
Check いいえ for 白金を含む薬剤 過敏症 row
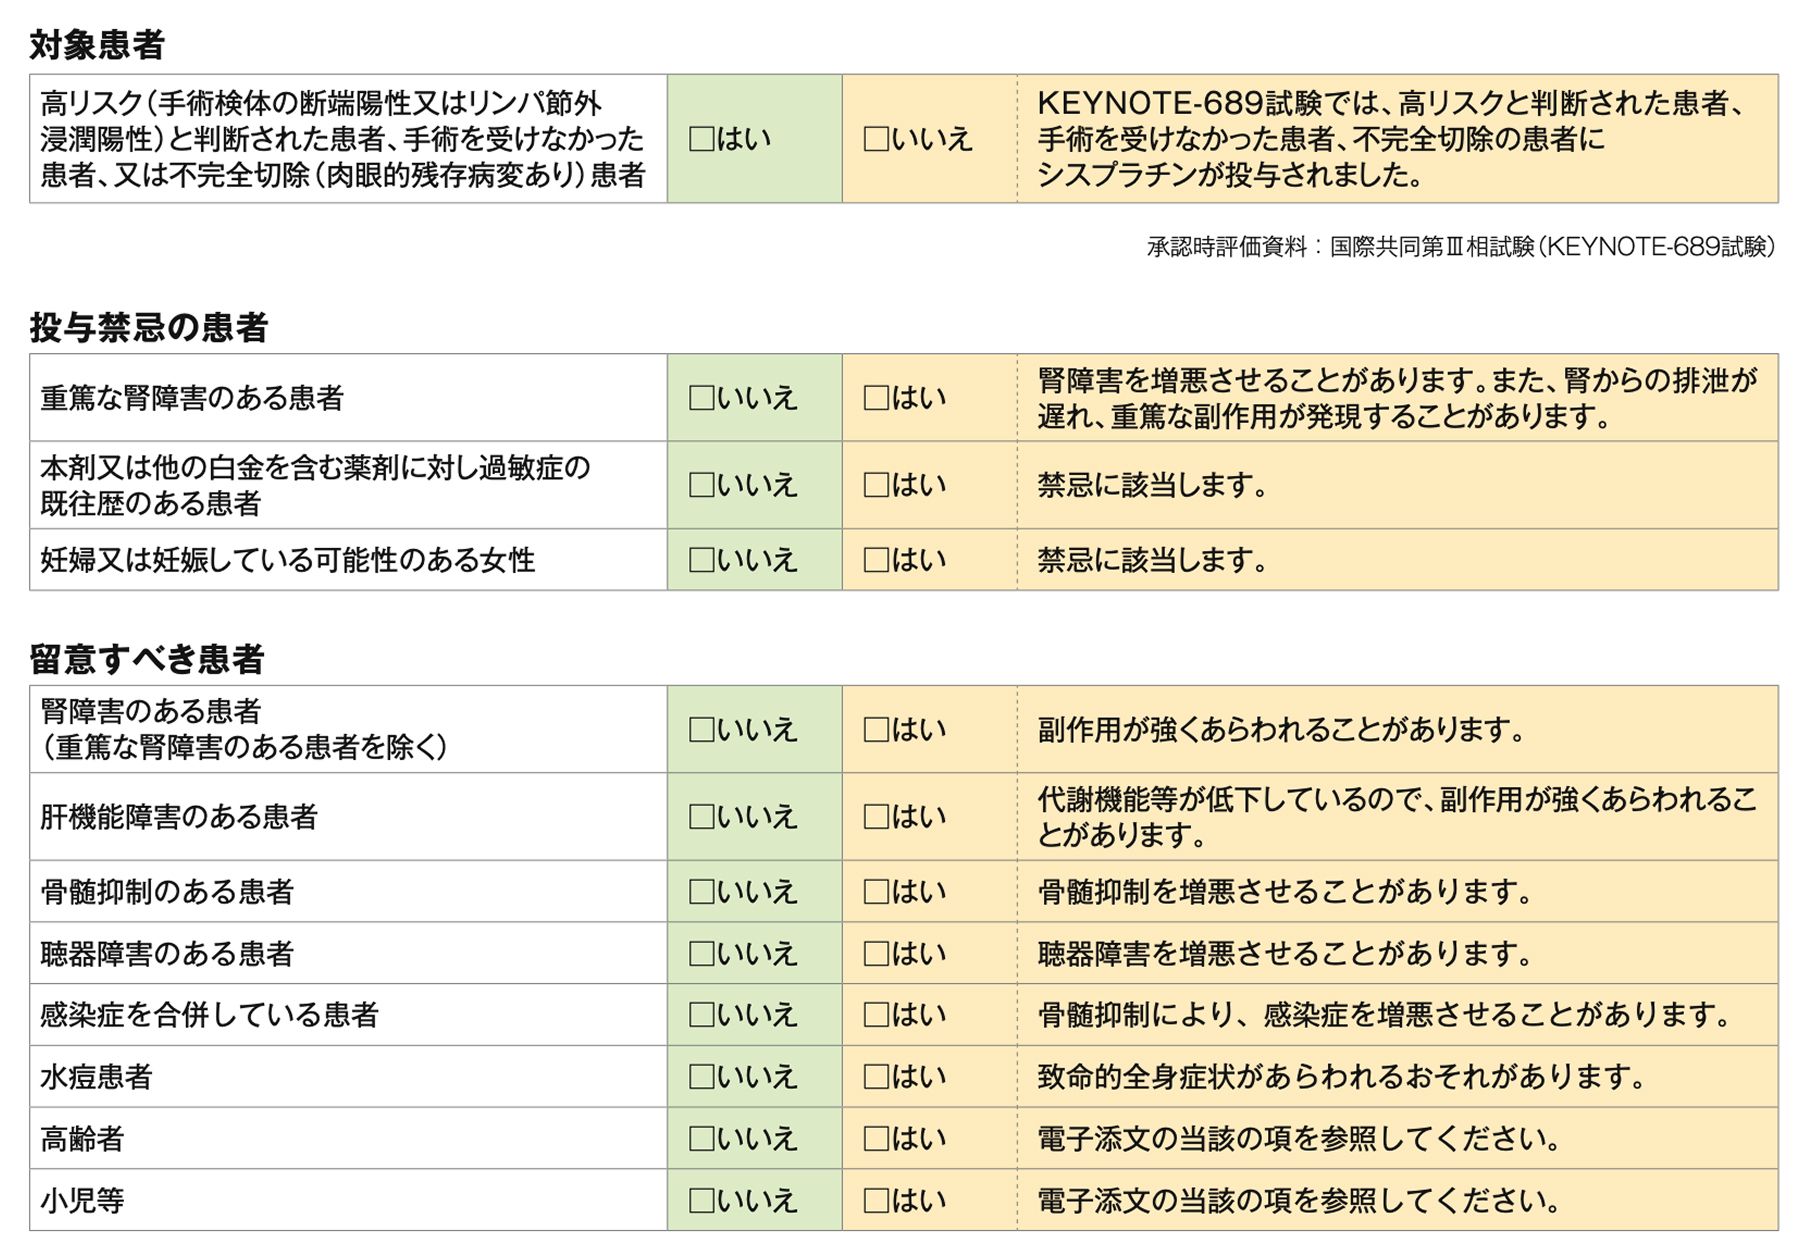[x=702, y=485]
